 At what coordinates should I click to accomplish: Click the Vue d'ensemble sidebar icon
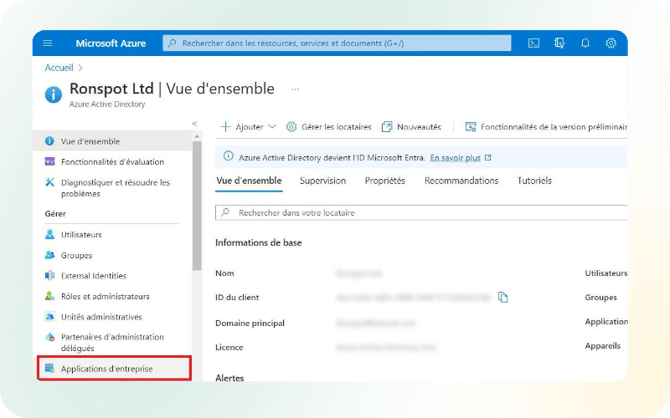click(x=50, y=141)
